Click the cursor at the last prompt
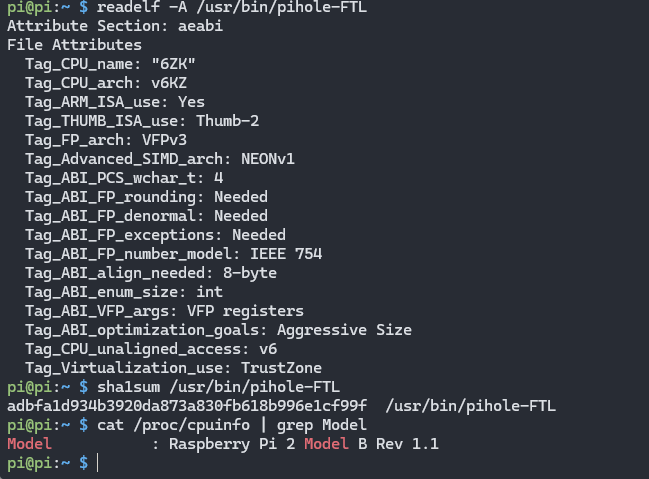The image size is (649, 479). coord(98,463)
